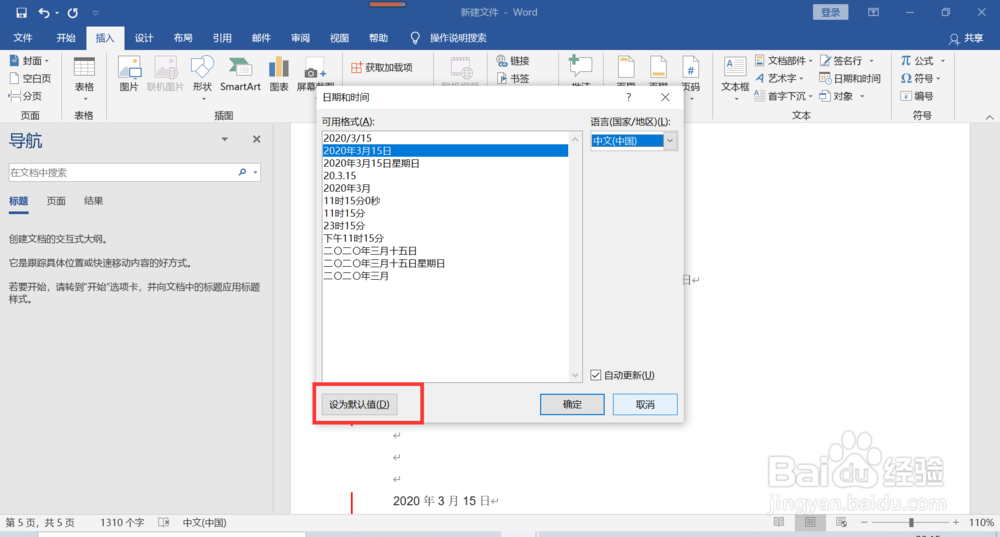1000x537 pixels.
Task: Insert a SmartArt graphic
Action: (240, 73)
